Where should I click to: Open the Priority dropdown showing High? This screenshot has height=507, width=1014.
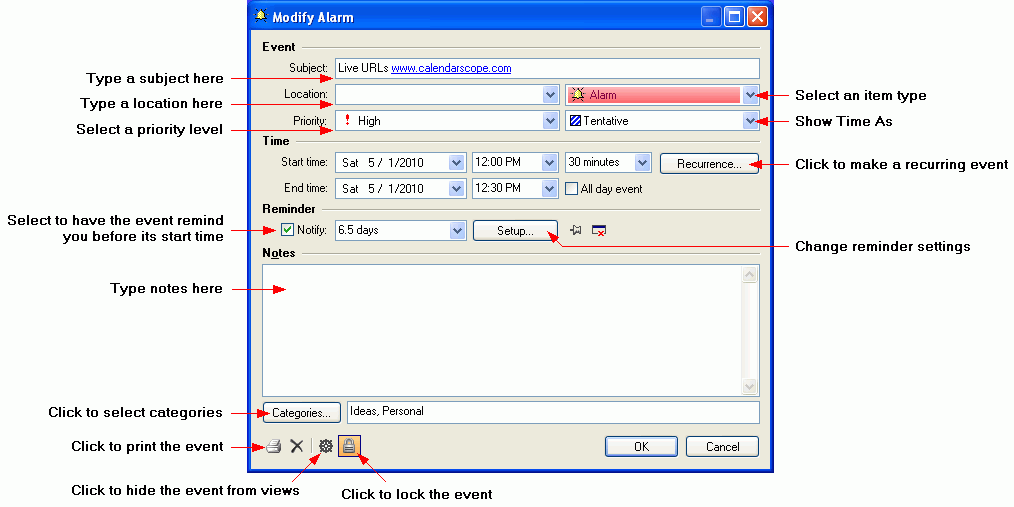[550, 121]
